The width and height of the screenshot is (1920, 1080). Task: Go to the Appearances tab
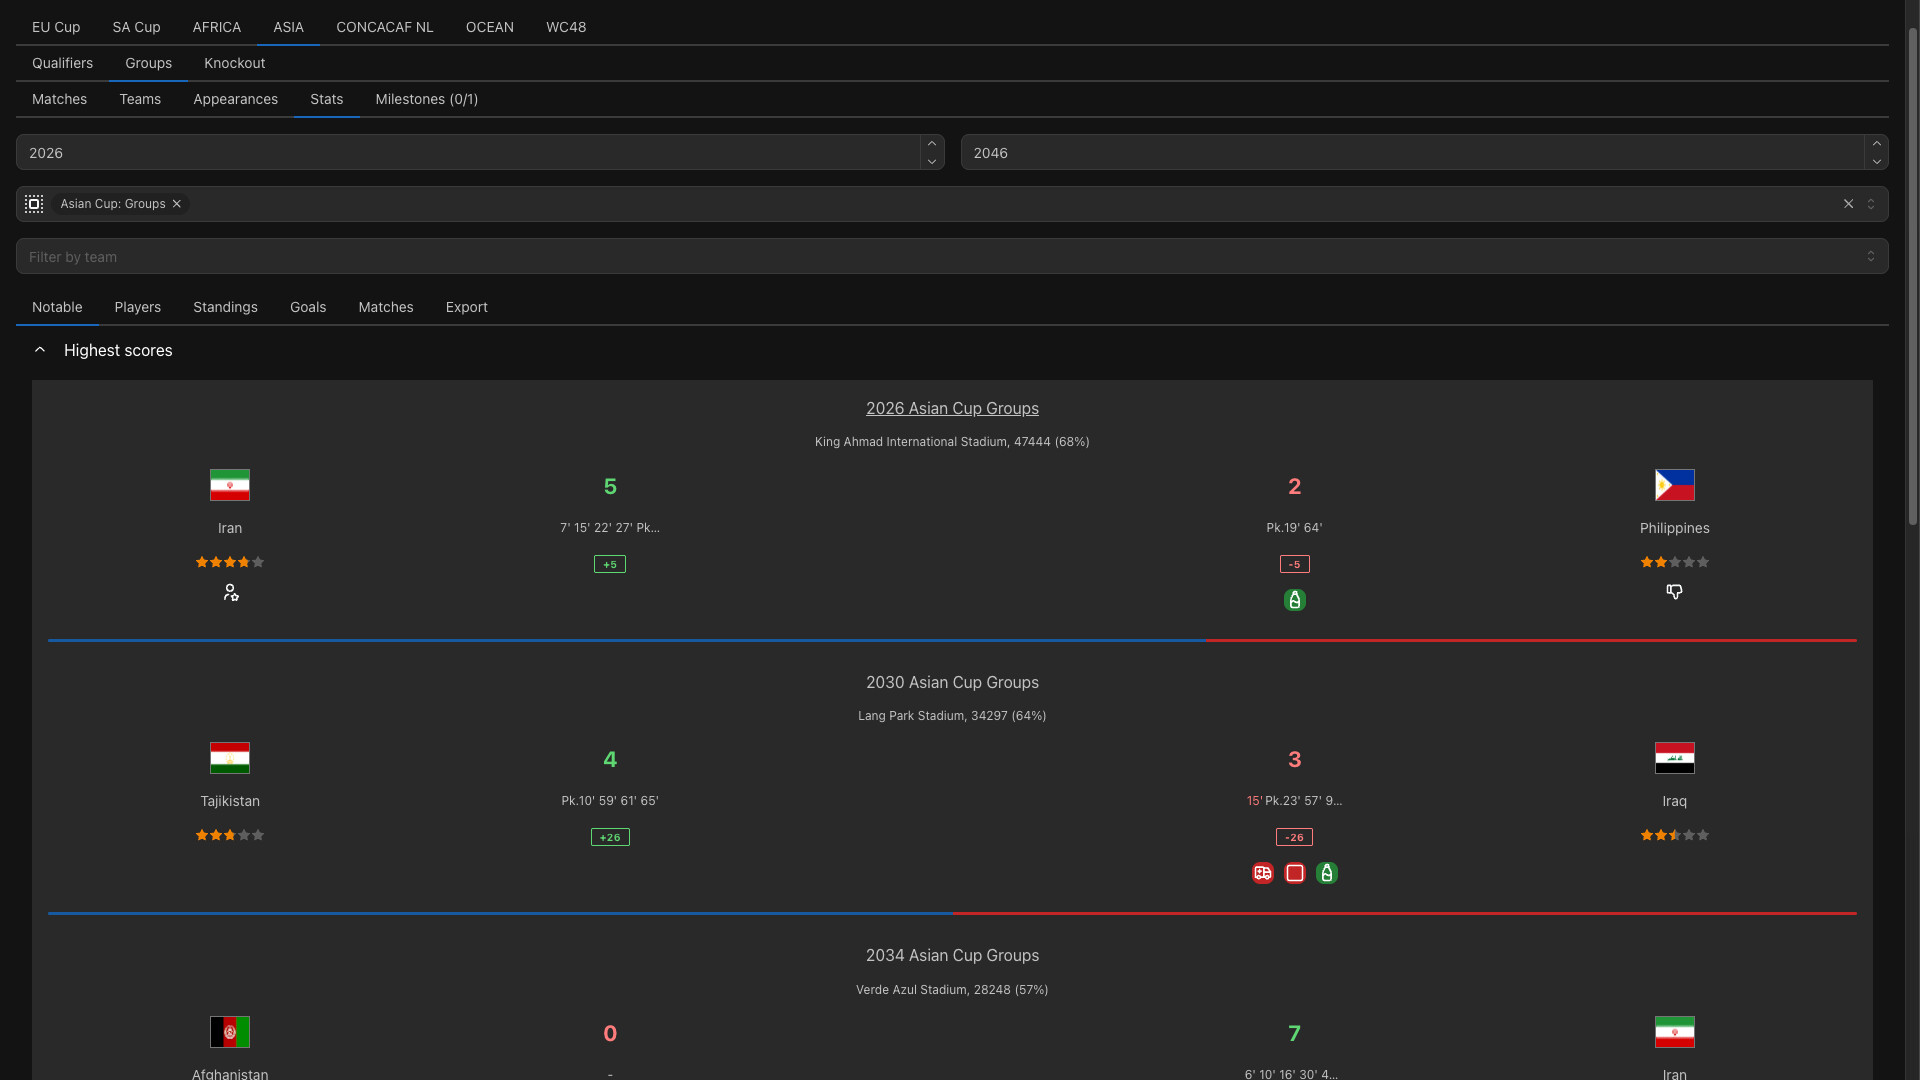tap(236, 99)
